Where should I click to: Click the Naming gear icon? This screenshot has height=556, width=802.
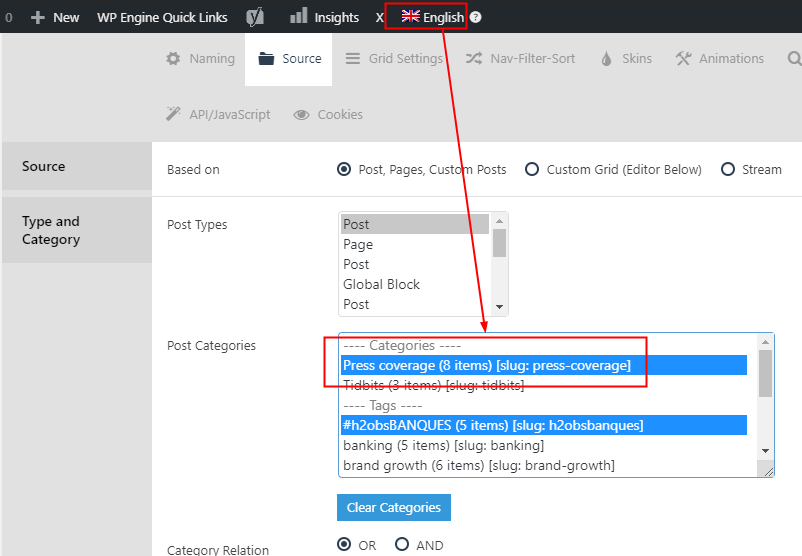tap(173, 58)
